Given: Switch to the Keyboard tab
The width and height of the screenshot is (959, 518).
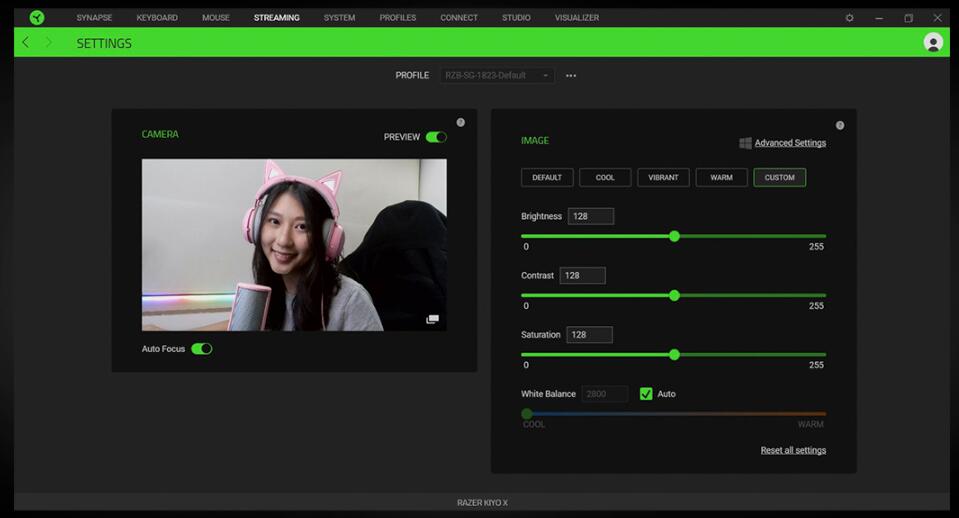Looking at the screenshot, I should [x=157, y=18].
